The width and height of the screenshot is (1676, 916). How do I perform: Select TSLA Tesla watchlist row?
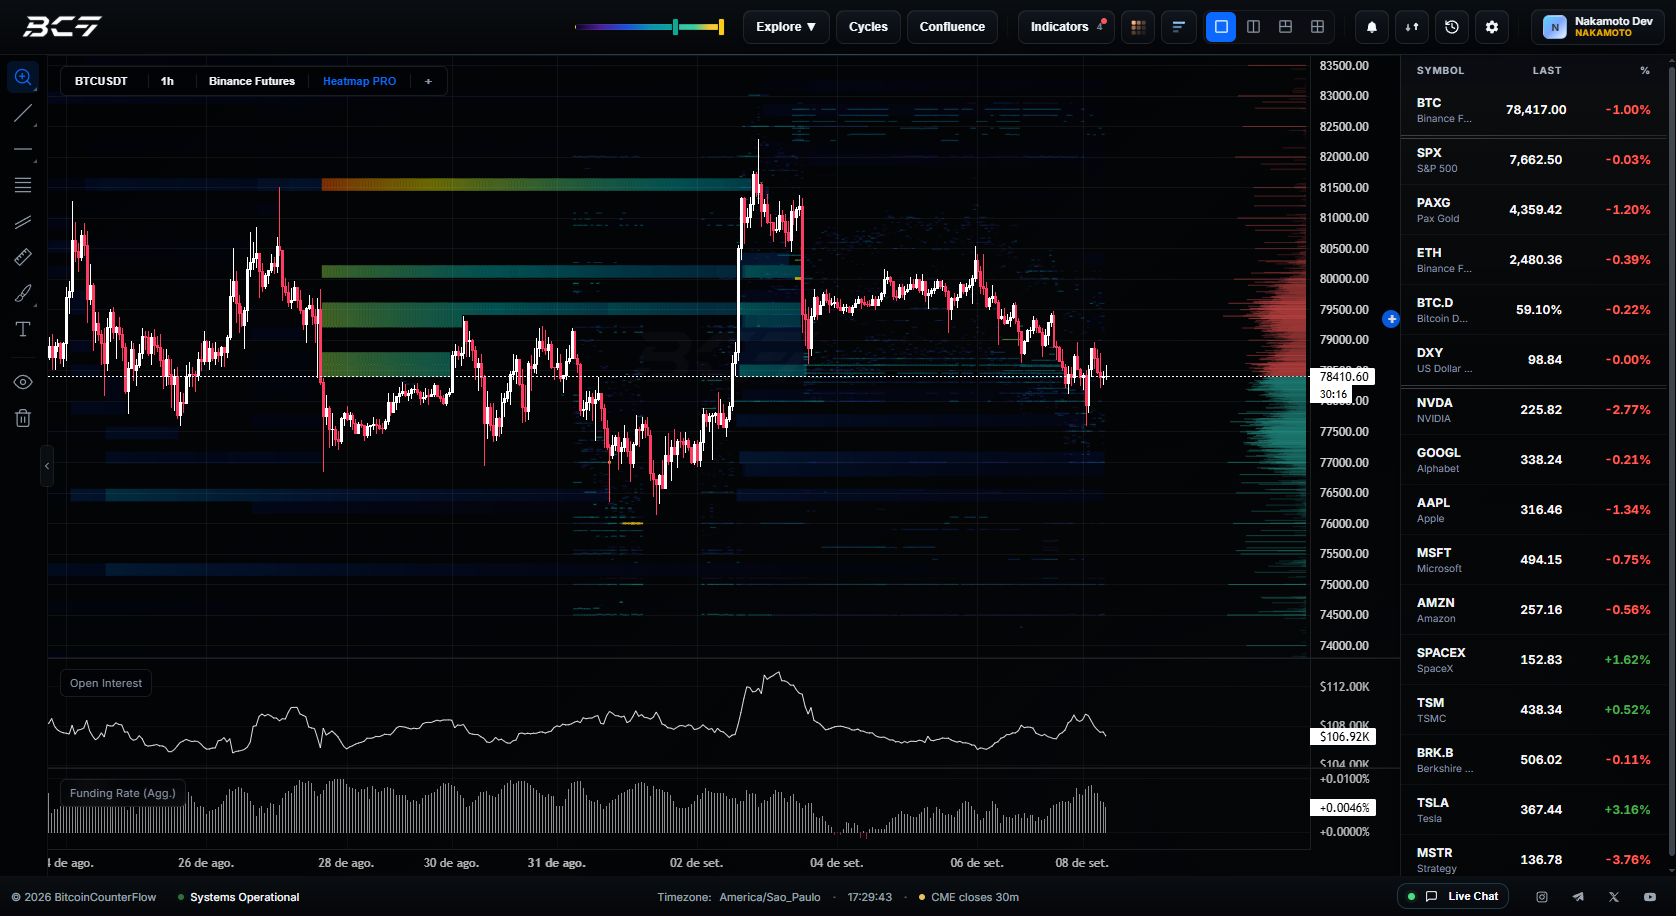pyautogui.click(x=1534, y=810)
